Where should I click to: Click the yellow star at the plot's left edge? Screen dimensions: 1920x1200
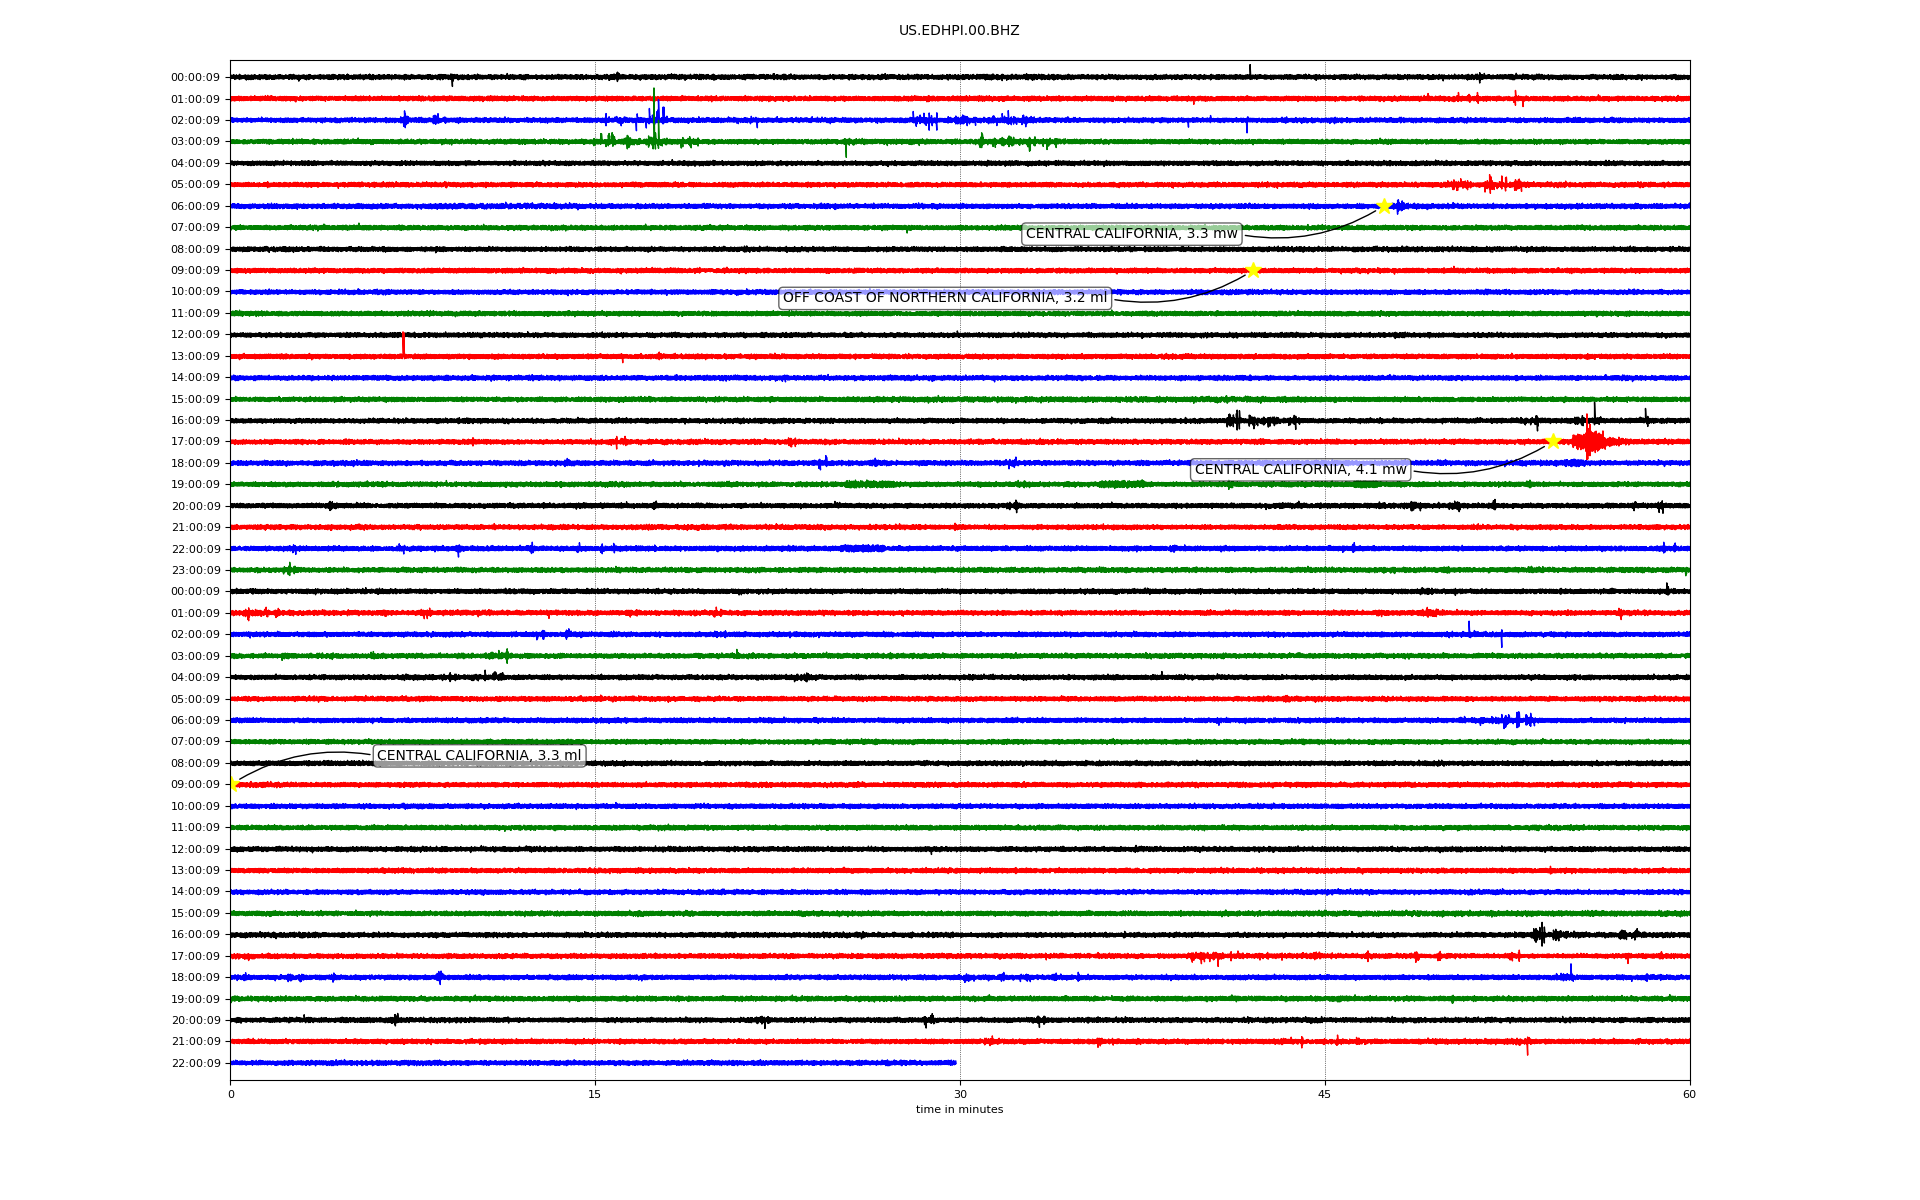(x=233, y=784)
